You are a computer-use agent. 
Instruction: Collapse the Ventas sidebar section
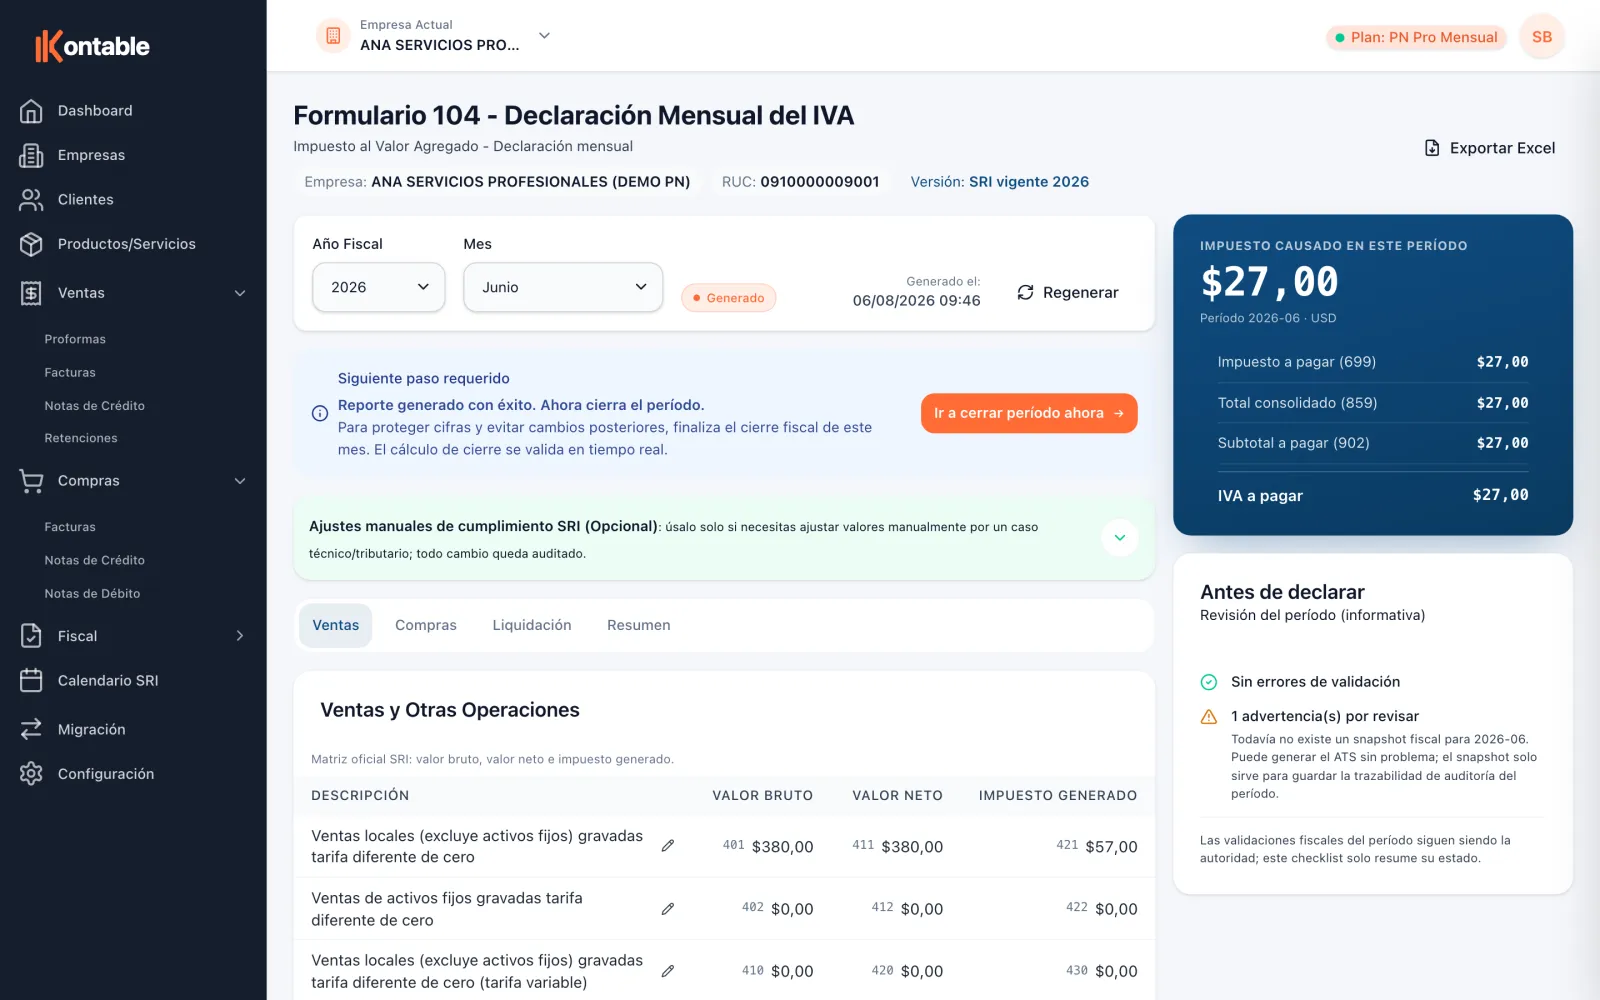click(x=240, y=293)
